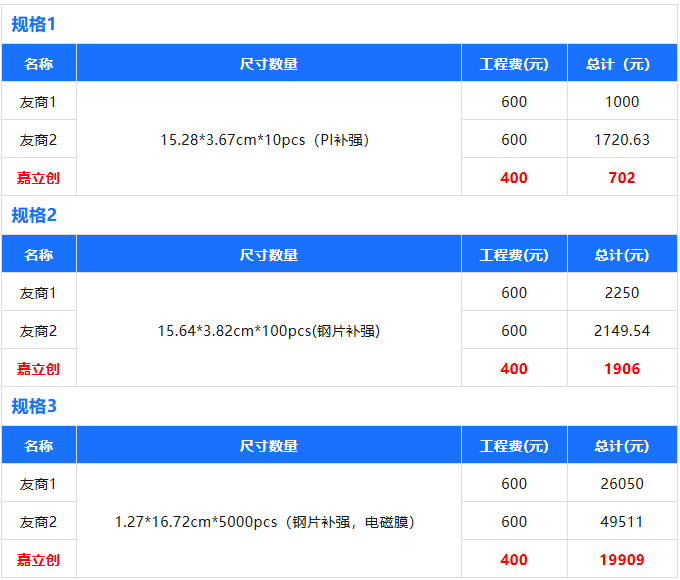Click the red total price 1906
The width and height of the screenshot is (680, 580).
coord(622,369)
